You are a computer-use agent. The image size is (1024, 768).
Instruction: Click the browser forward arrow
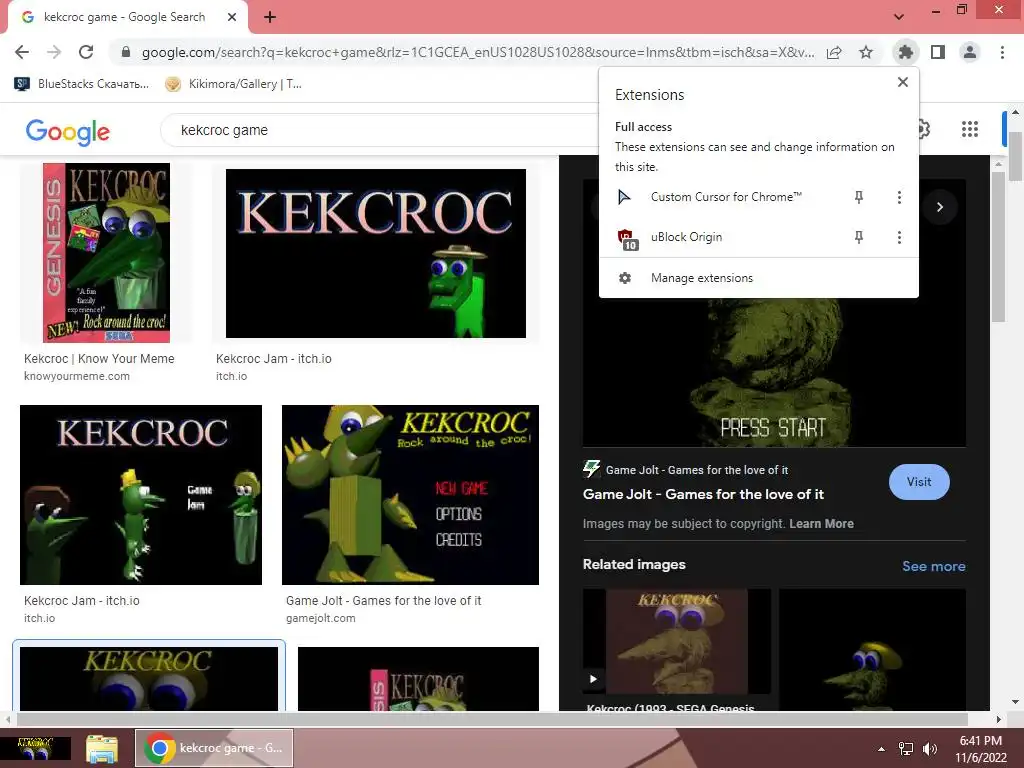point(54,52)
